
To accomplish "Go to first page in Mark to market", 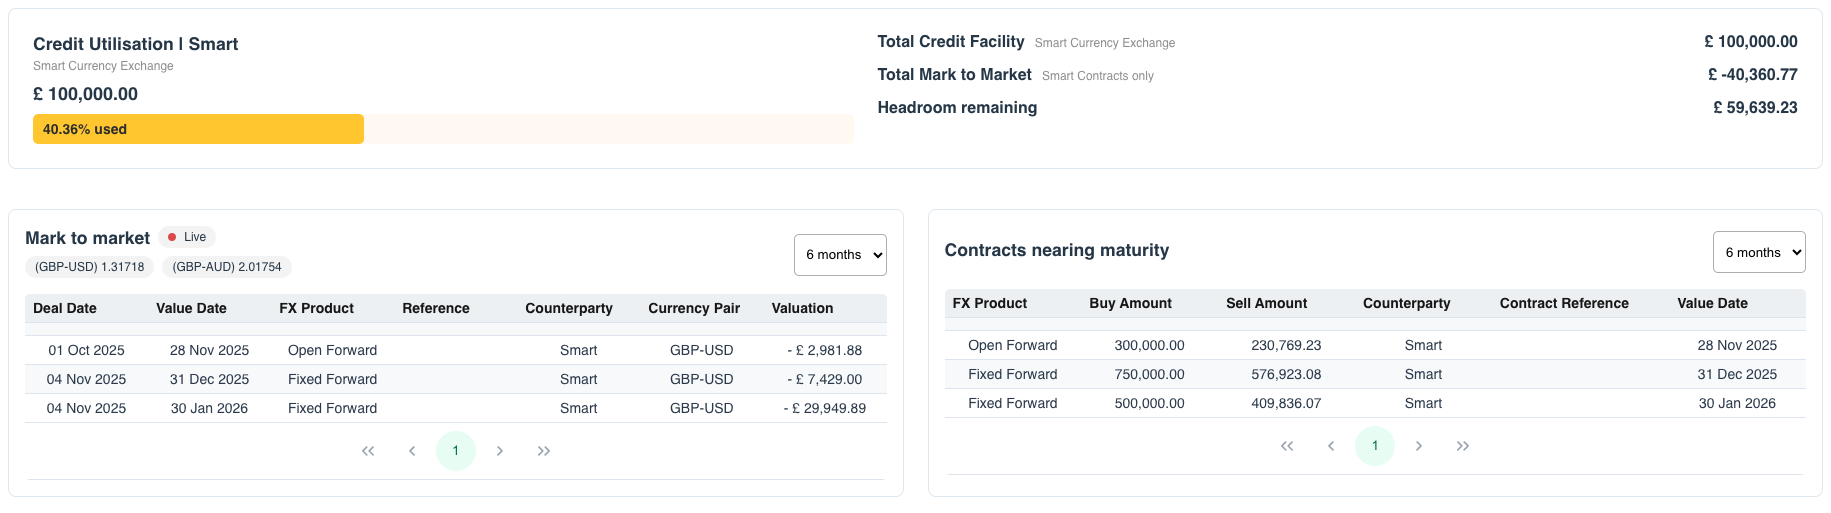I will (368, 451).
